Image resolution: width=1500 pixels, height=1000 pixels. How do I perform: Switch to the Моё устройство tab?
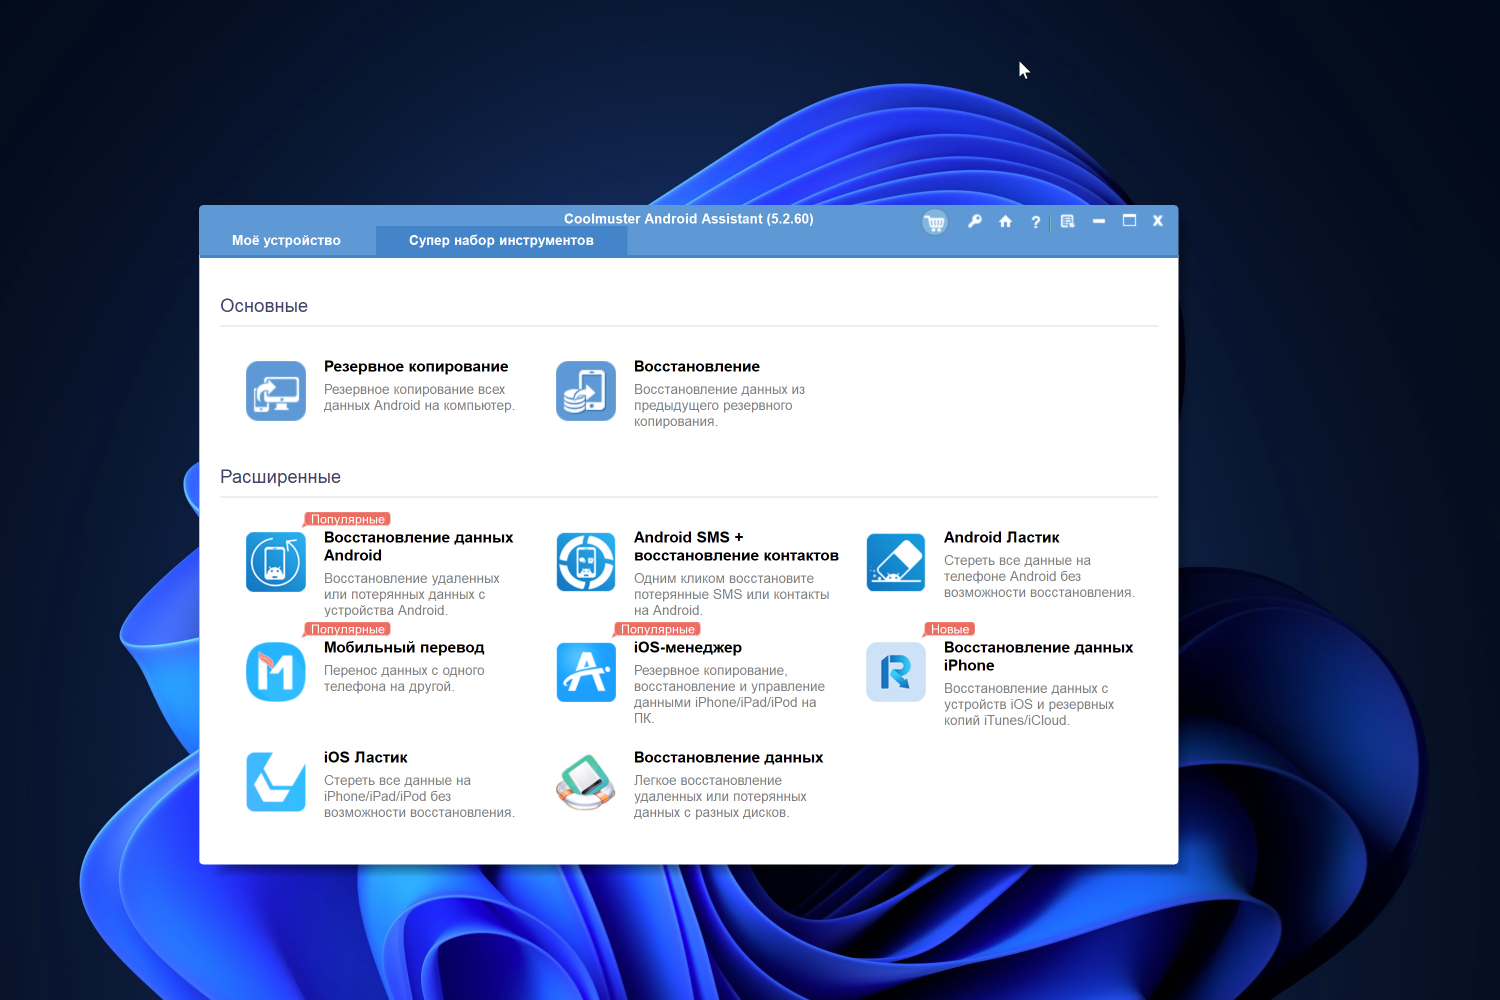coord(286,240)
